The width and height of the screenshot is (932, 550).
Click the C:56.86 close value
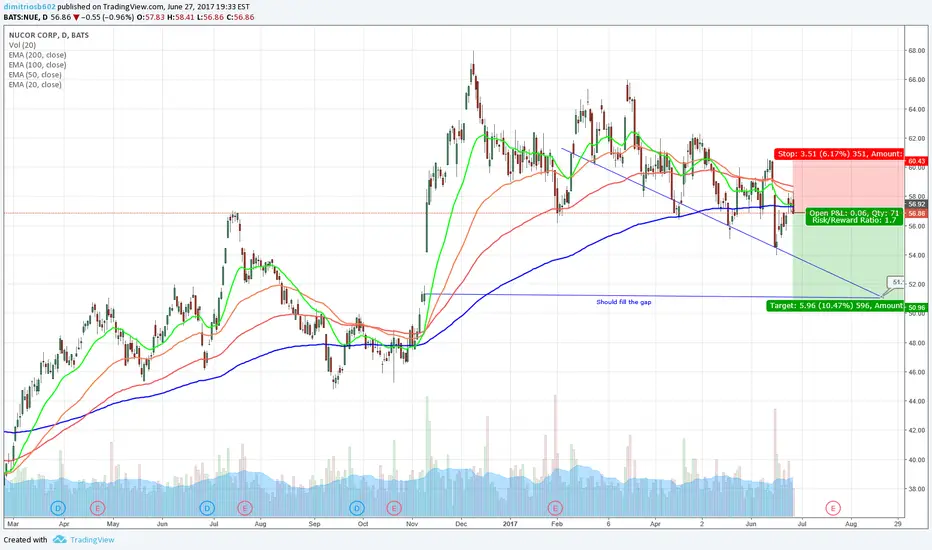240,17
